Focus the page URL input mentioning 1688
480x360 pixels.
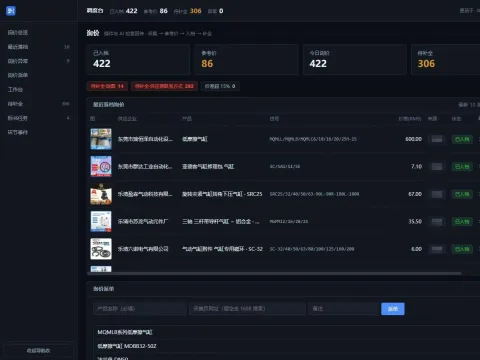247,309
